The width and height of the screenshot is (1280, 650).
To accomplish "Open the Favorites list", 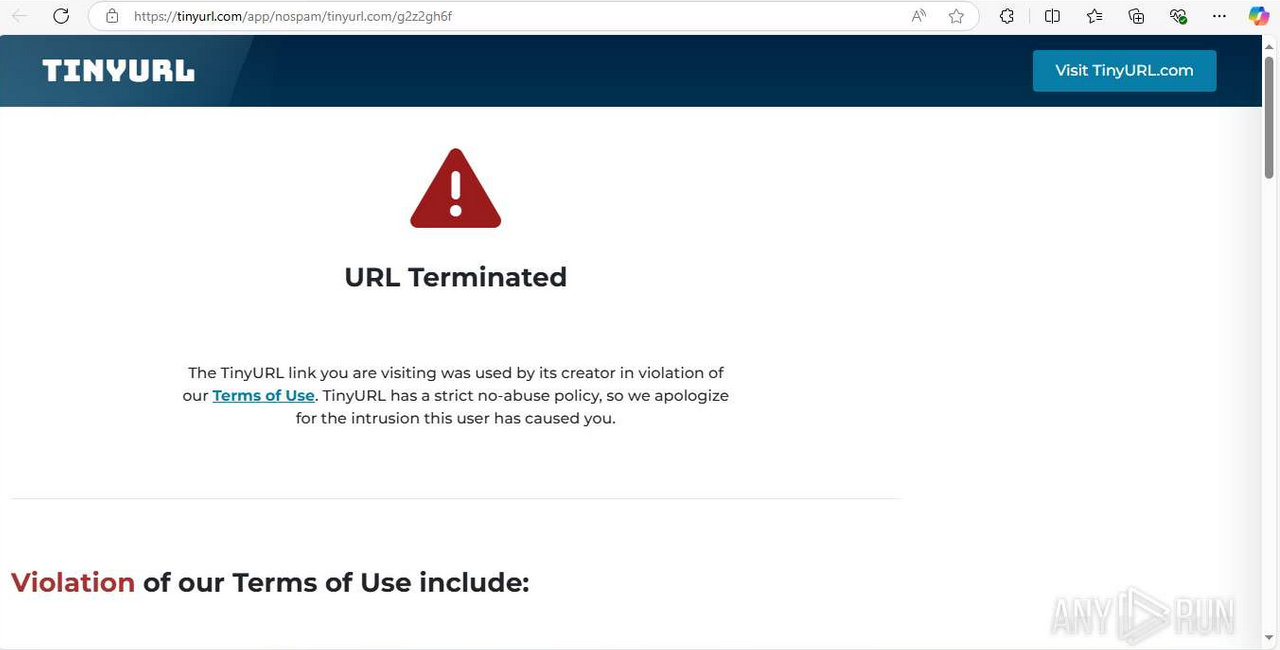I will coord(1094,16).
